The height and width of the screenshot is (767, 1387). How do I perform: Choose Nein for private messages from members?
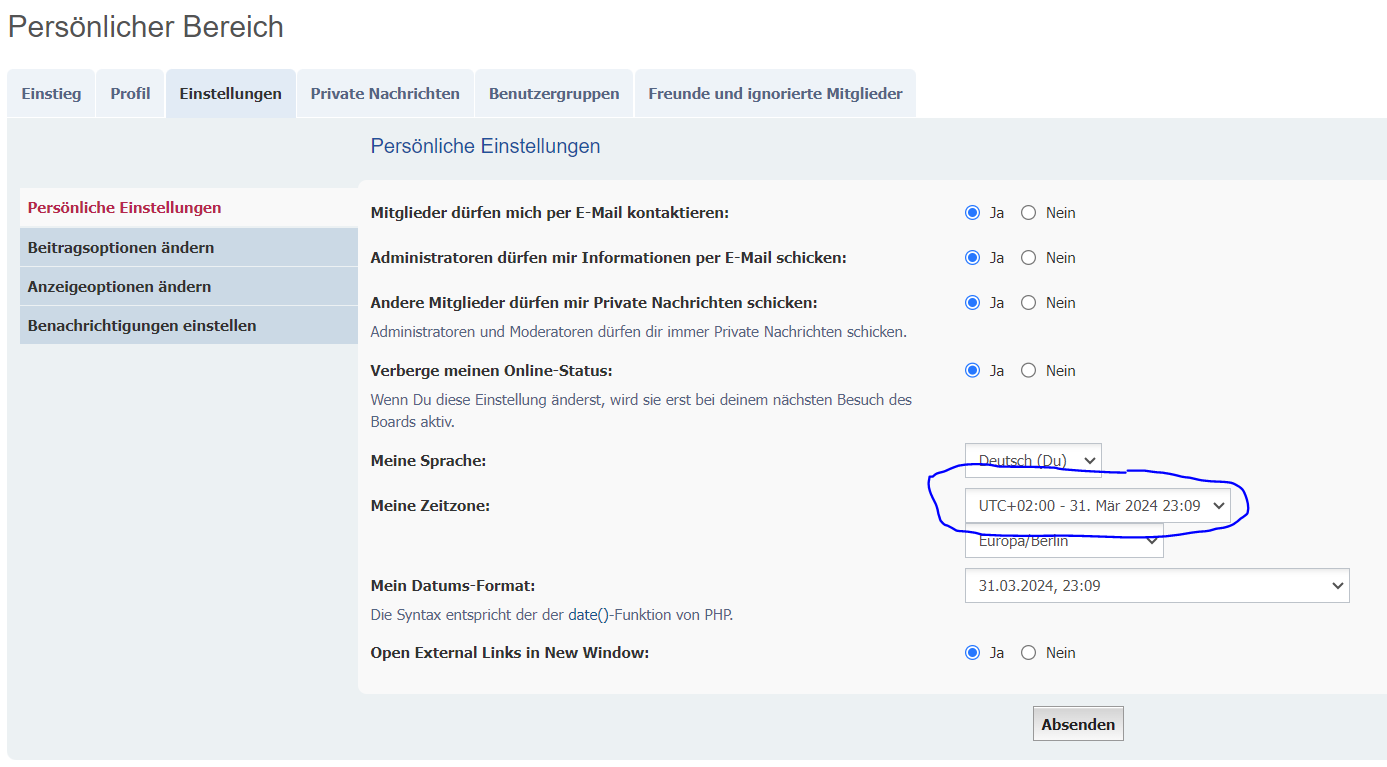point(1028,303)
